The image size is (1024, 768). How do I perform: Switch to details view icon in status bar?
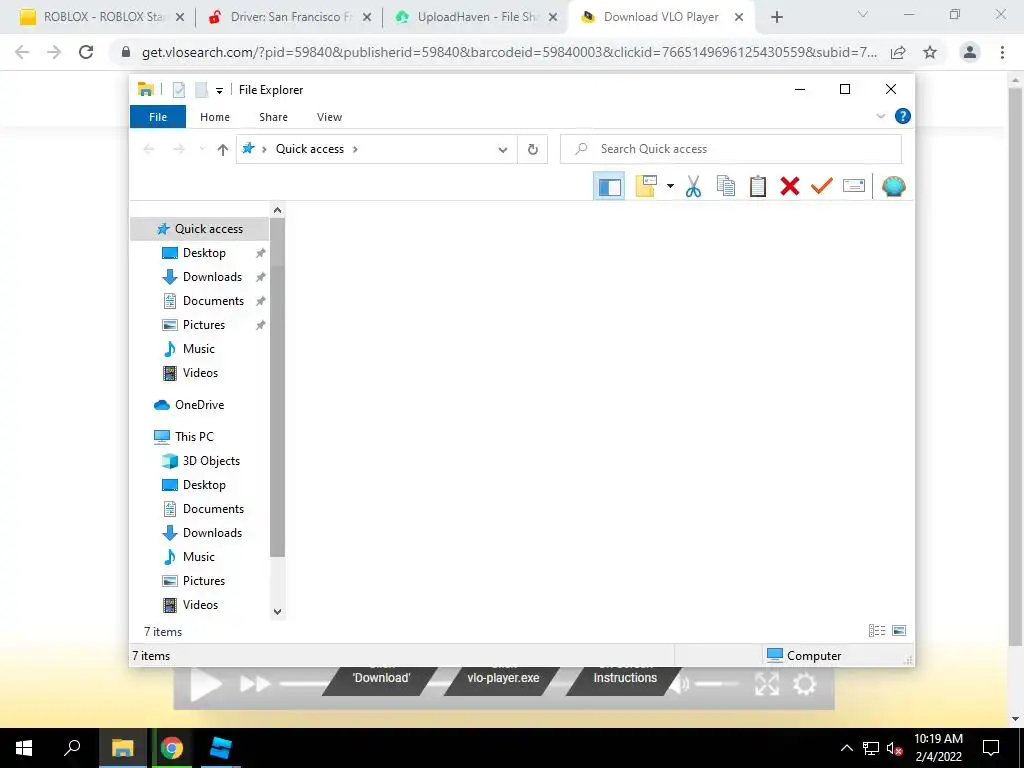tap(877, 631)
